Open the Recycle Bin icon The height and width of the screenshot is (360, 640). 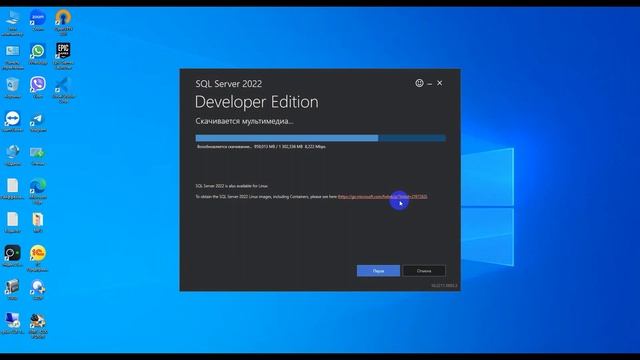point(12,88)
